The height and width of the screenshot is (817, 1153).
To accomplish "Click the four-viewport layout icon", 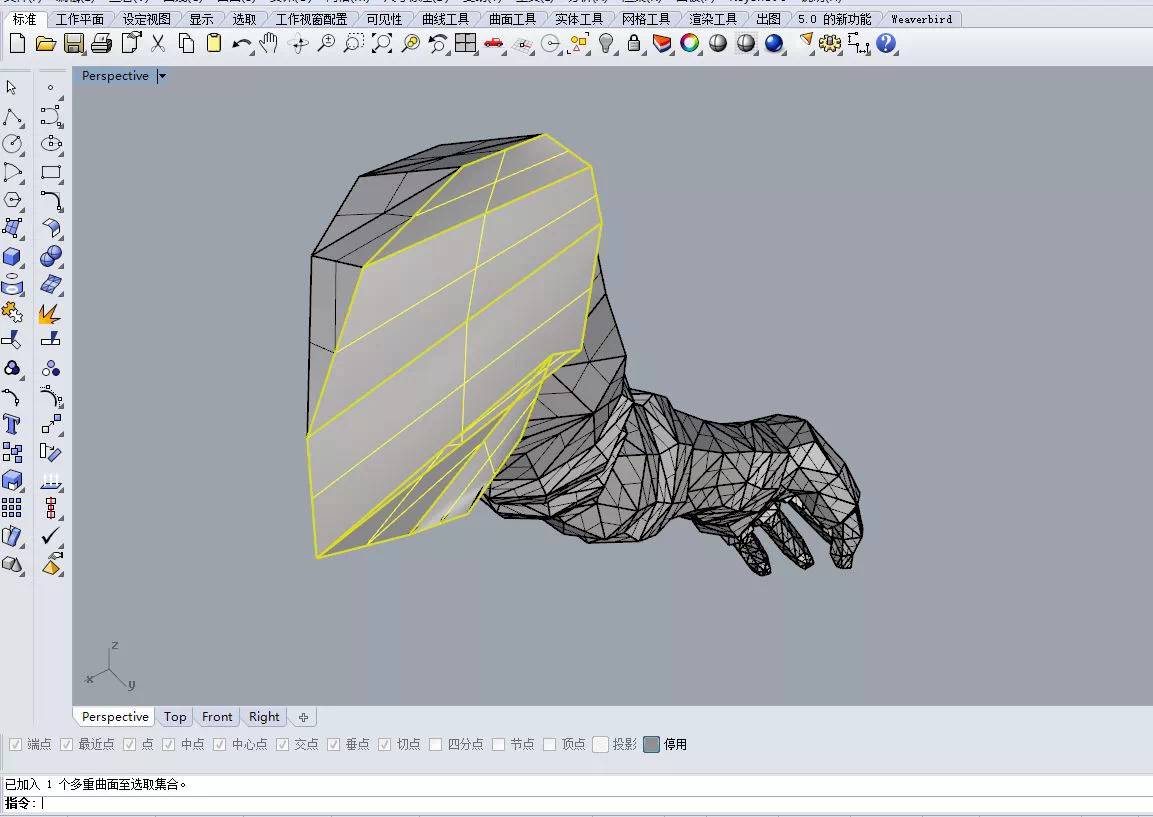I will point(466,44).
